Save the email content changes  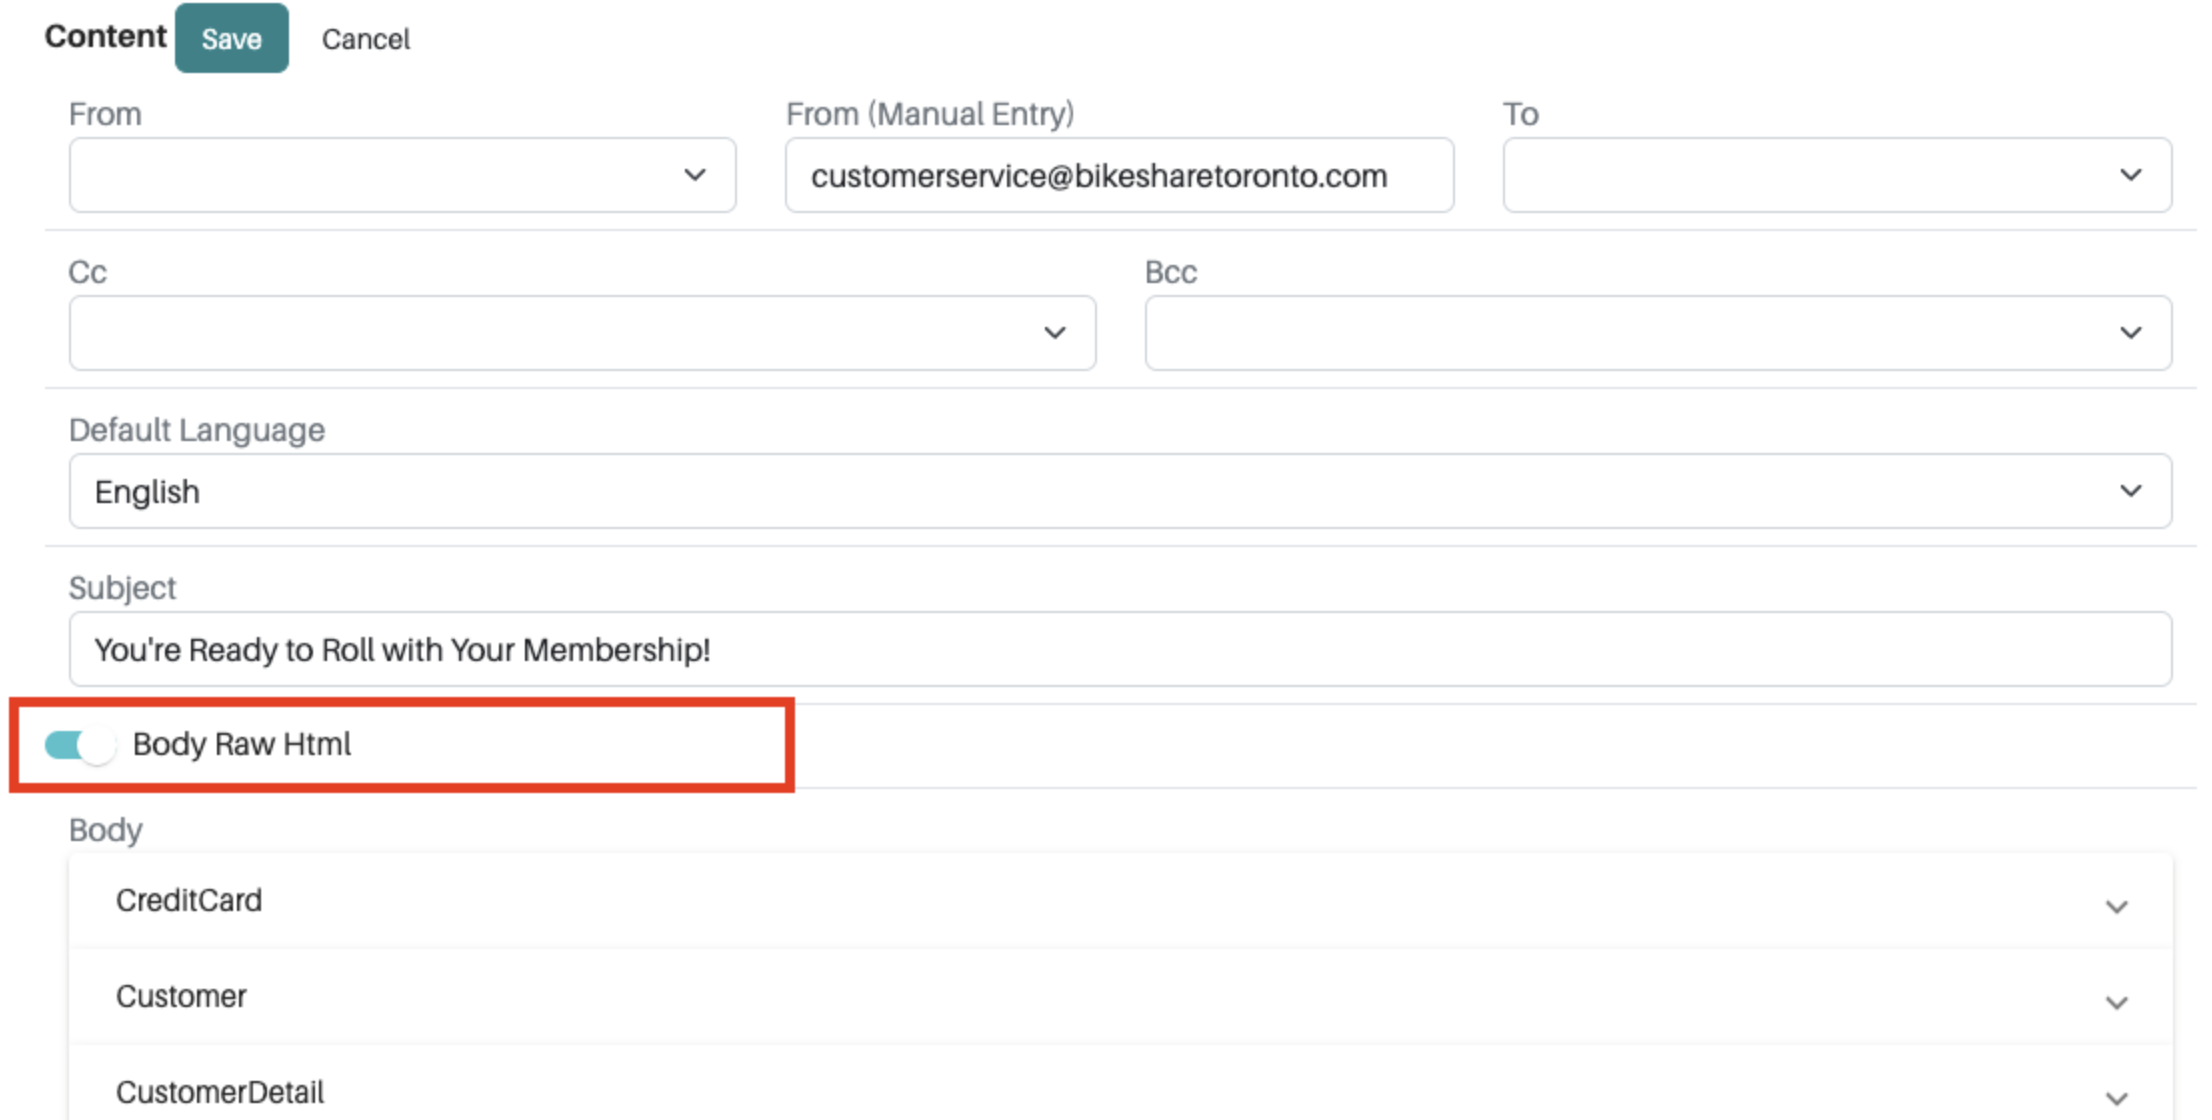pos(231,38)
